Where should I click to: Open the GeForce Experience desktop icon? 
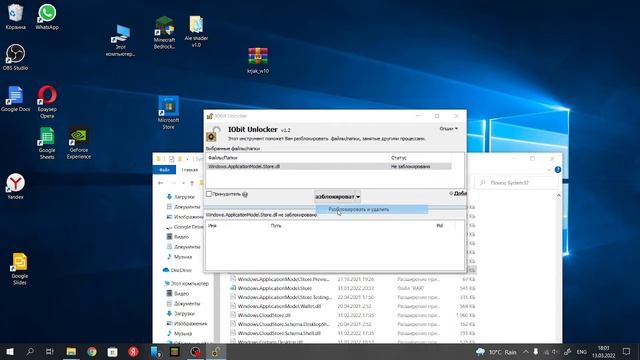pos(79,143)
